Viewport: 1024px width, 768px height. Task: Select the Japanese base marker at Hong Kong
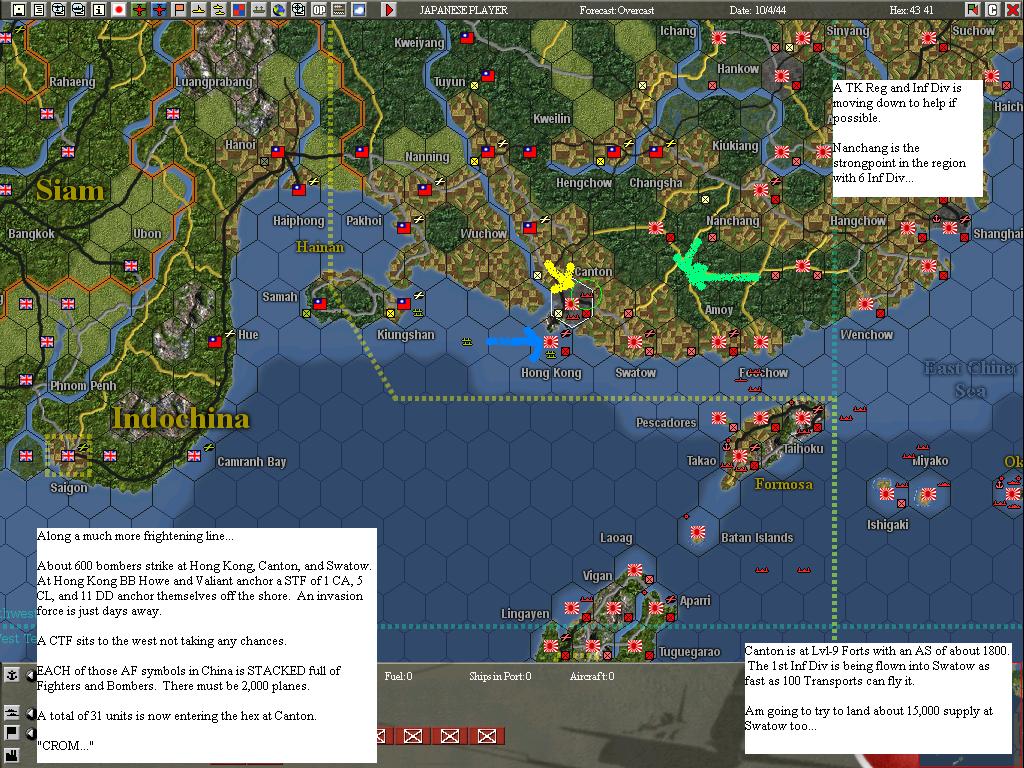tap(551, 342)
